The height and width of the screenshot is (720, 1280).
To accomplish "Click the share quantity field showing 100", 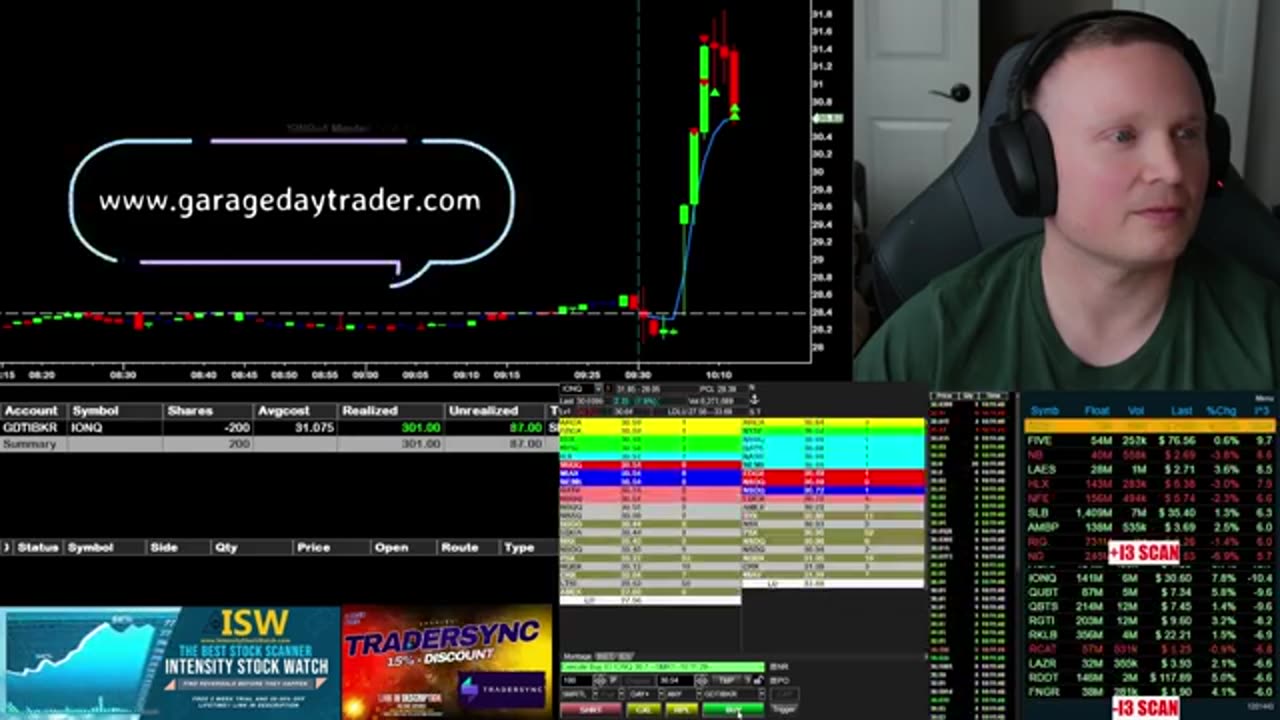I will click(576, 680).
